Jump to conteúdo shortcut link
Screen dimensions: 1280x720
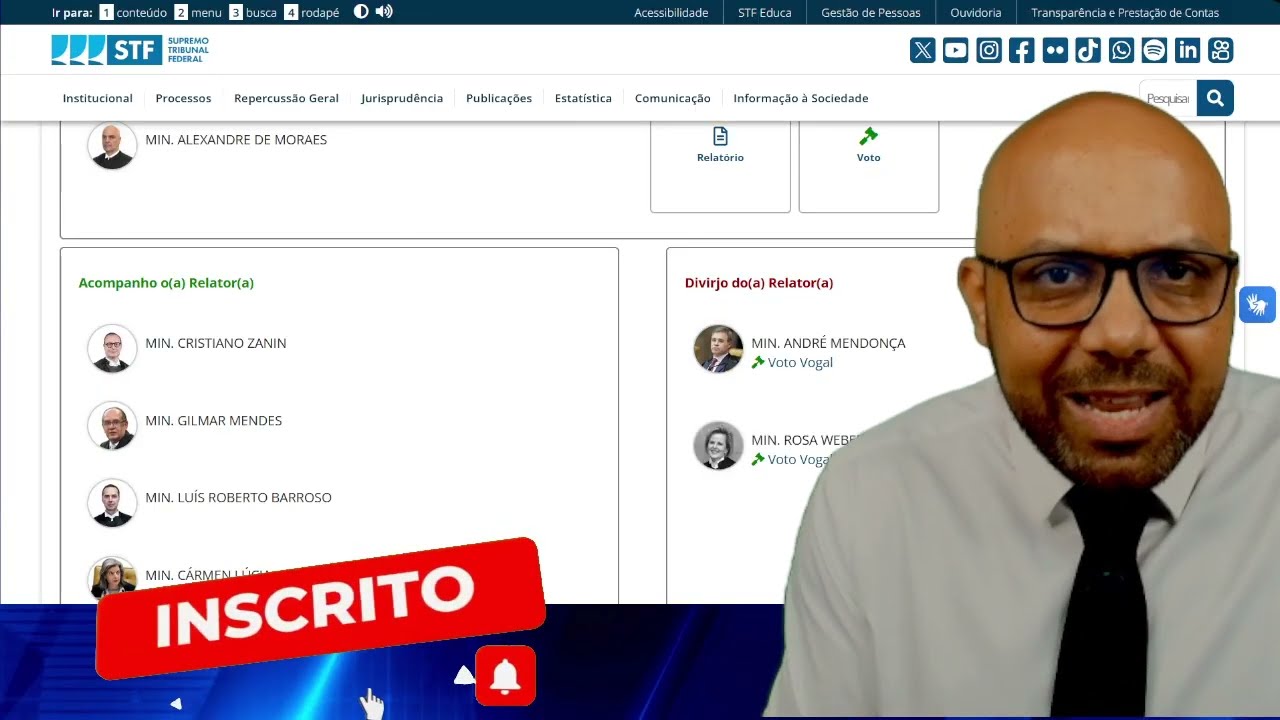[133, 13]
